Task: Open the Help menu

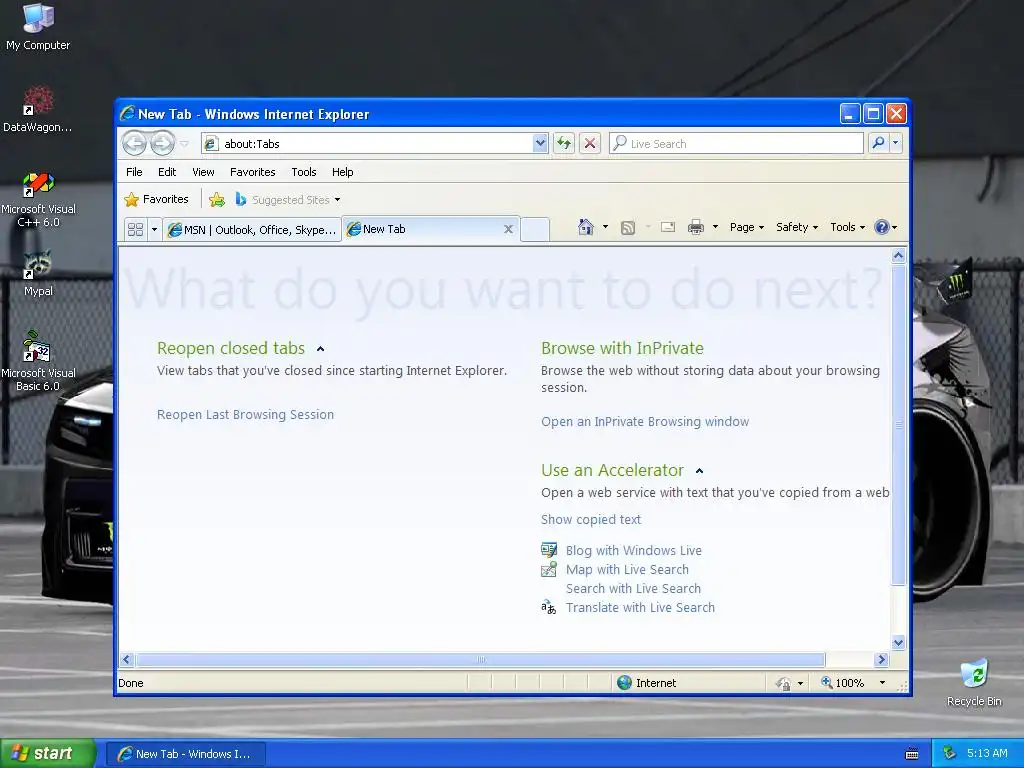Action: [342, 172]
